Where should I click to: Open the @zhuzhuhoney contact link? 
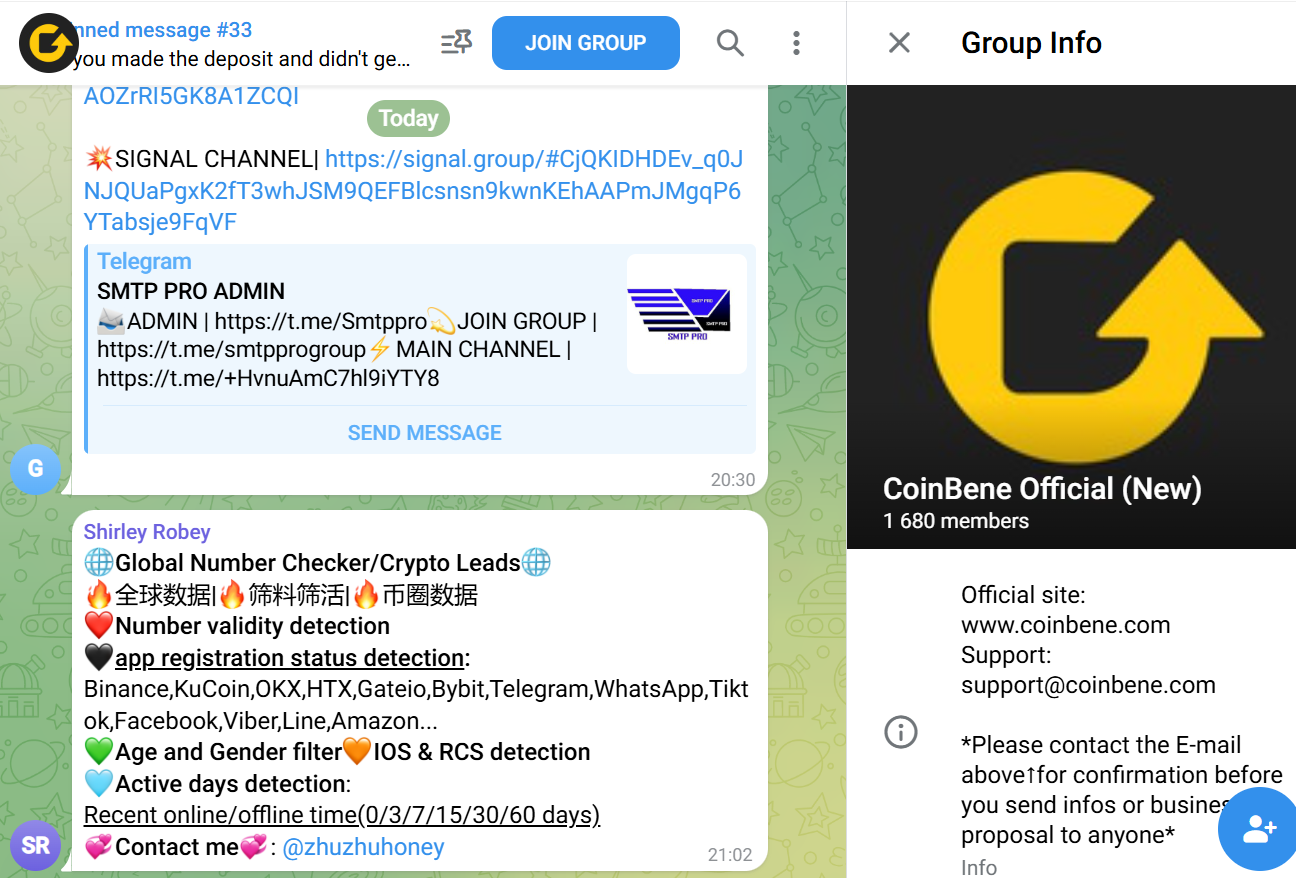tap(363, 847)
